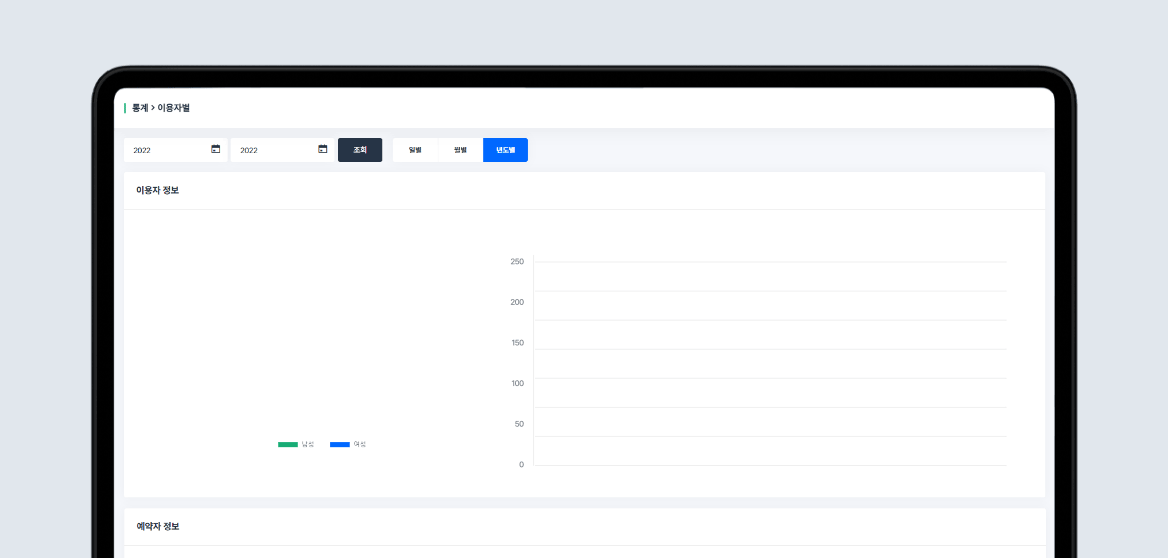Click 통계 in the breadcrumb
1168x558 pixels.
pos(140,107)
